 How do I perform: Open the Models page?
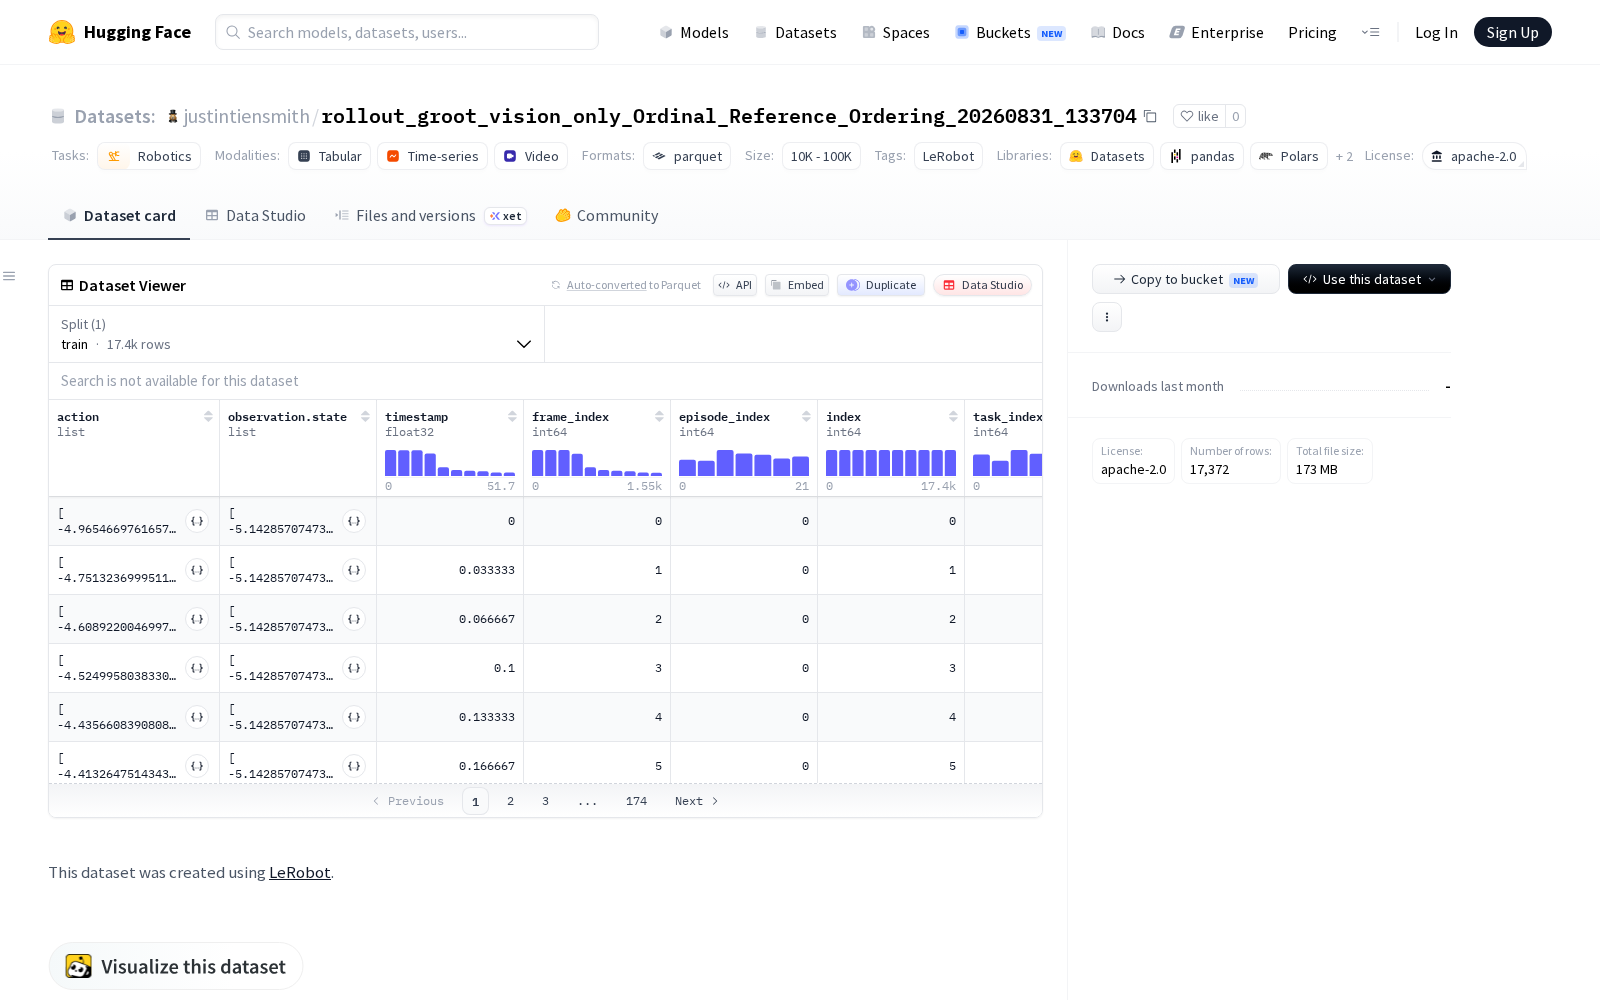pos(694,32)
